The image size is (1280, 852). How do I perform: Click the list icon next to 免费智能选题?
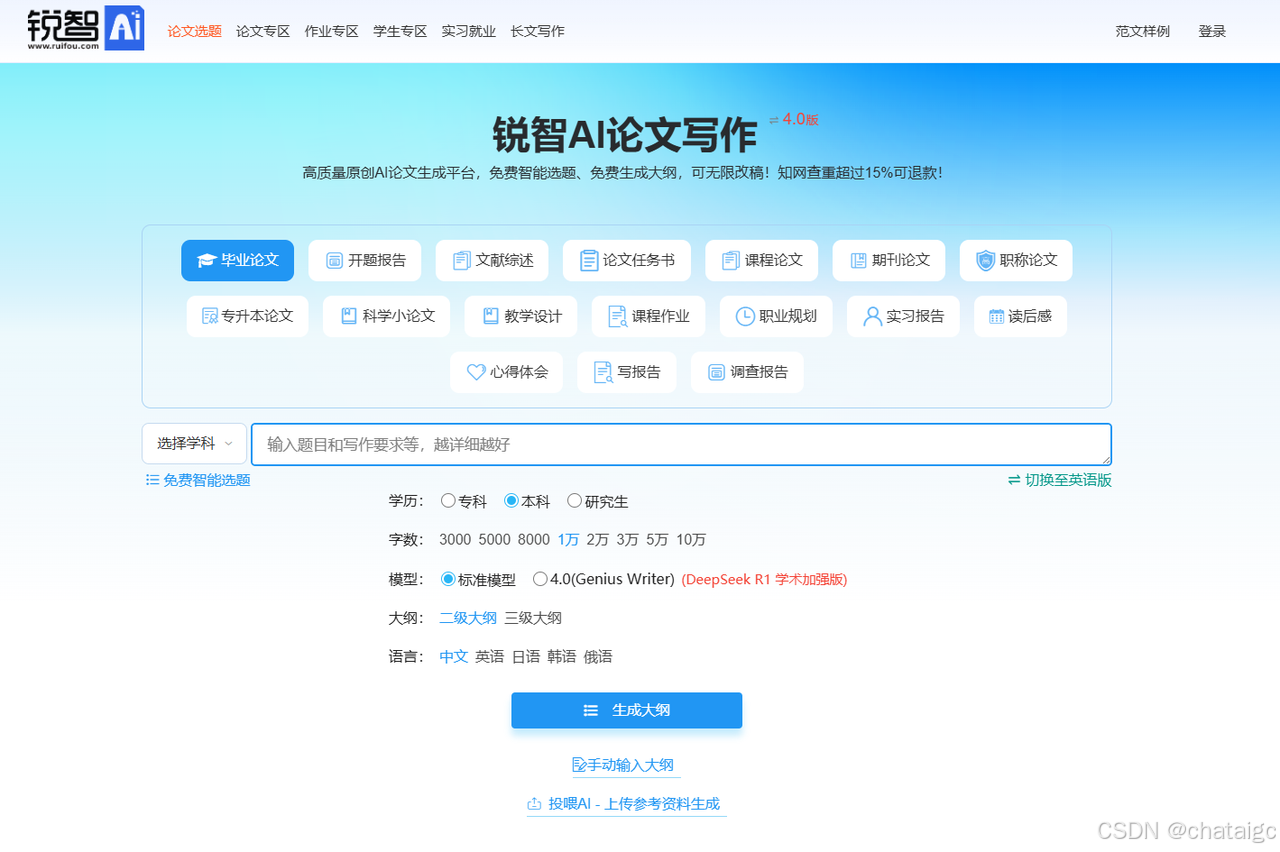point(153,480)
